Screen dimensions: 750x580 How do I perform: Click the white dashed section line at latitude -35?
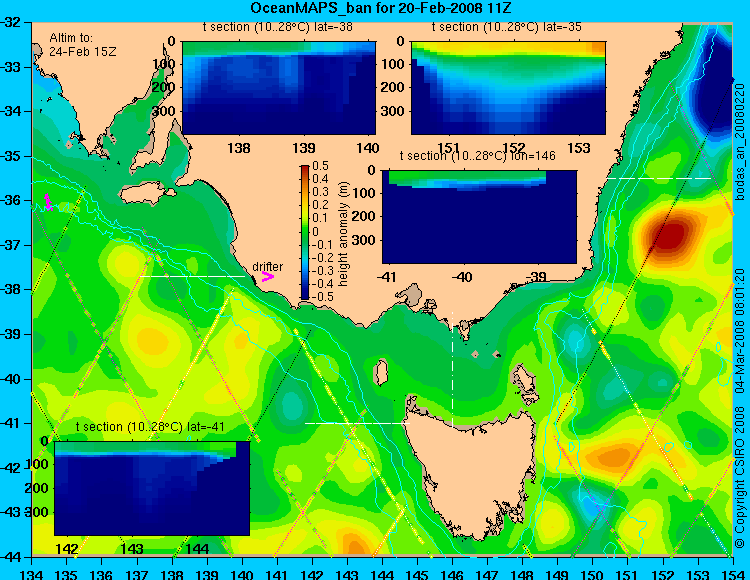coord(659,178)
